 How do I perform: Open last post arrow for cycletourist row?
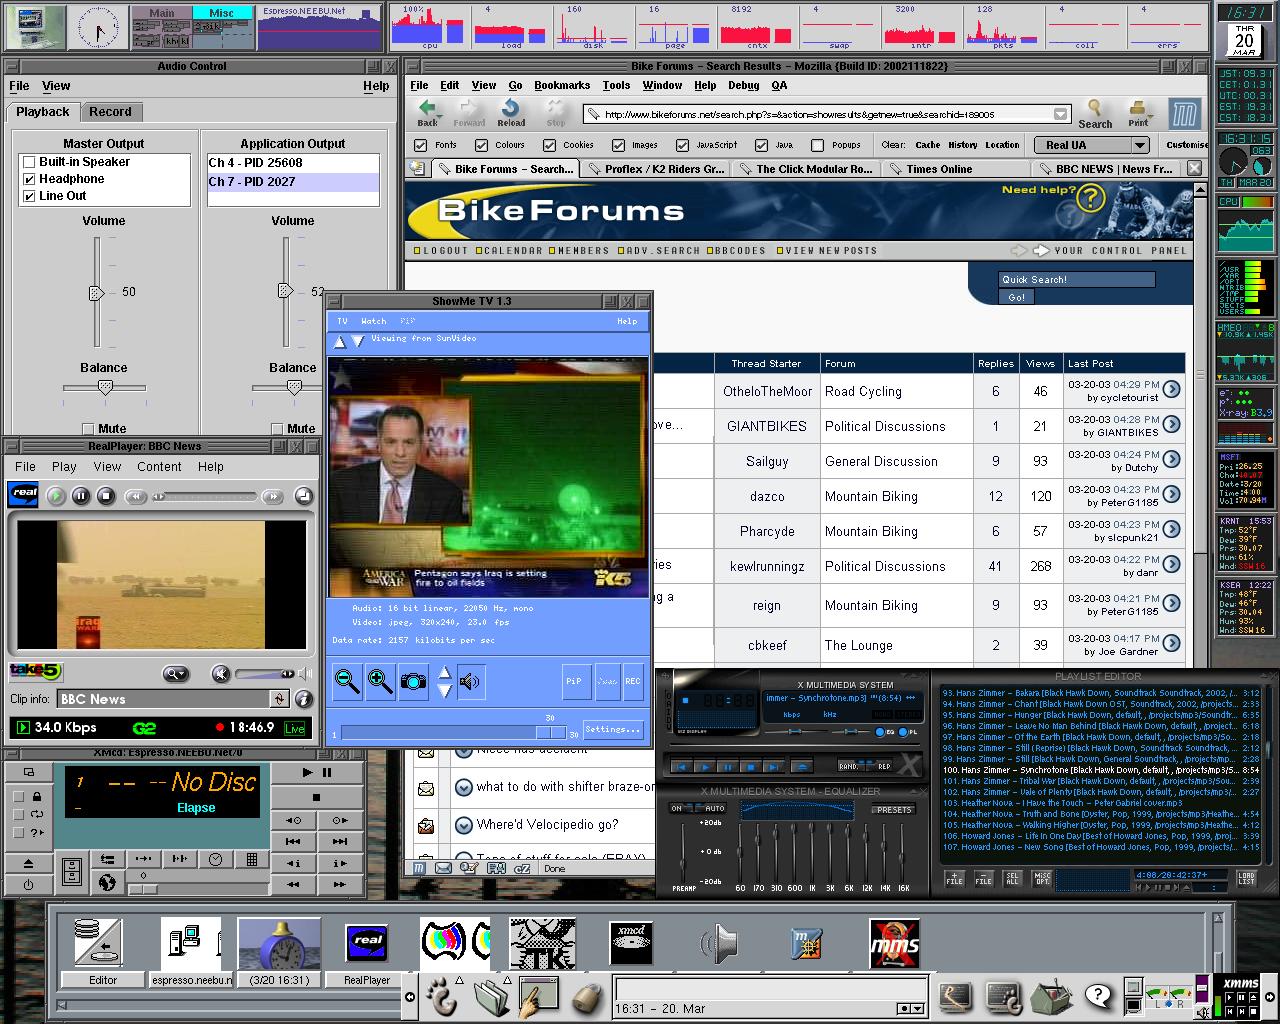(1171, 391)
